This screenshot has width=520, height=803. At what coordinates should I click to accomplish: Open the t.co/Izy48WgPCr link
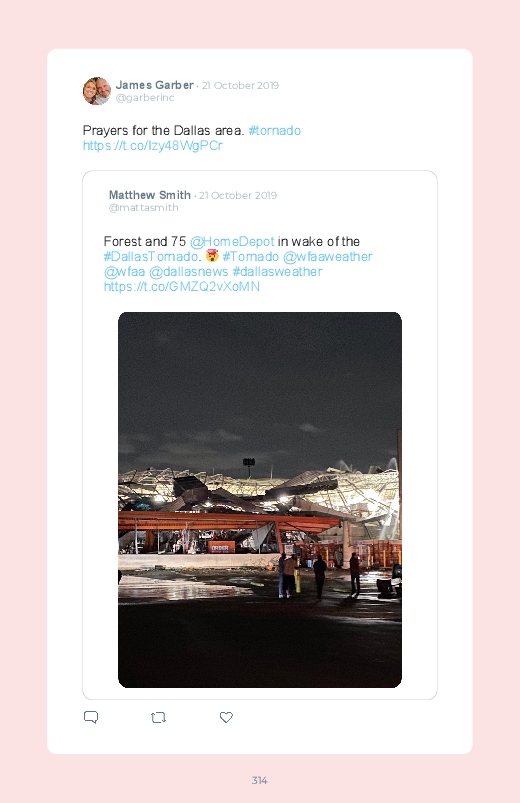pos(153,146)
